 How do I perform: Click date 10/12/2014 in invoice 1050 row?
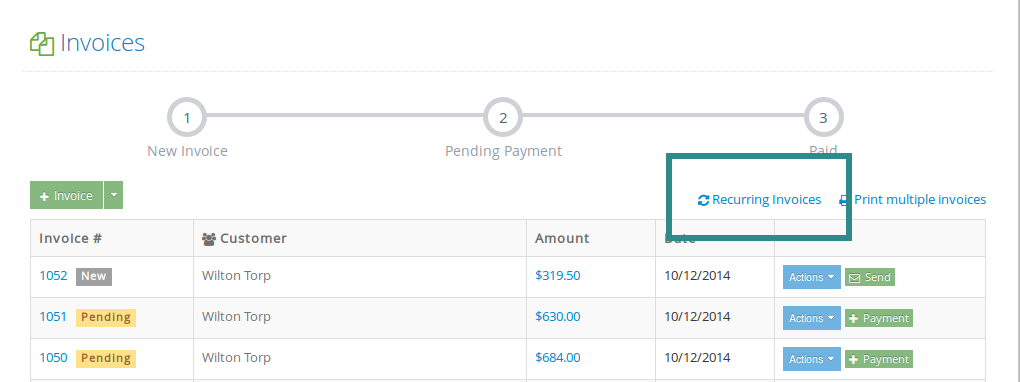[697, 358]
